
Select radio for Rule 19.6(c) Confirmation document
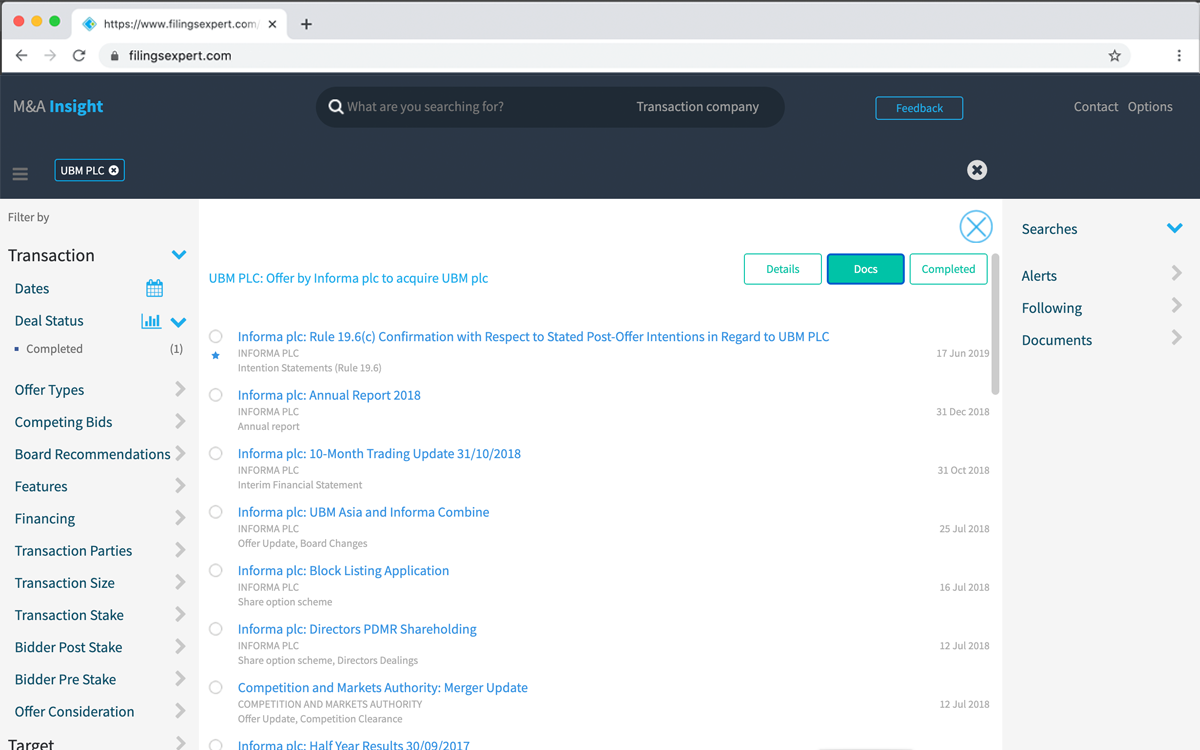pyautogui.click(x=216, y=336)
